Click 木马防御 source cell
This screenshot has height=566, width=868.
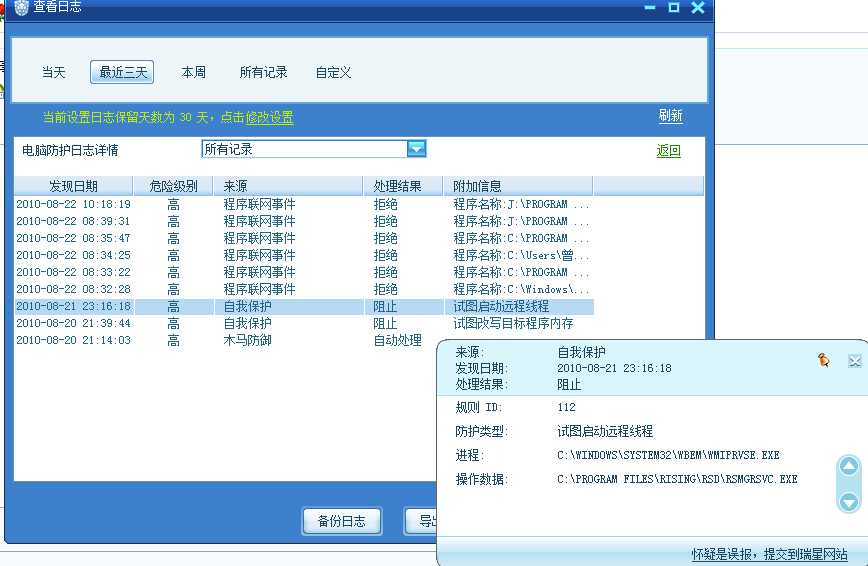247,340
